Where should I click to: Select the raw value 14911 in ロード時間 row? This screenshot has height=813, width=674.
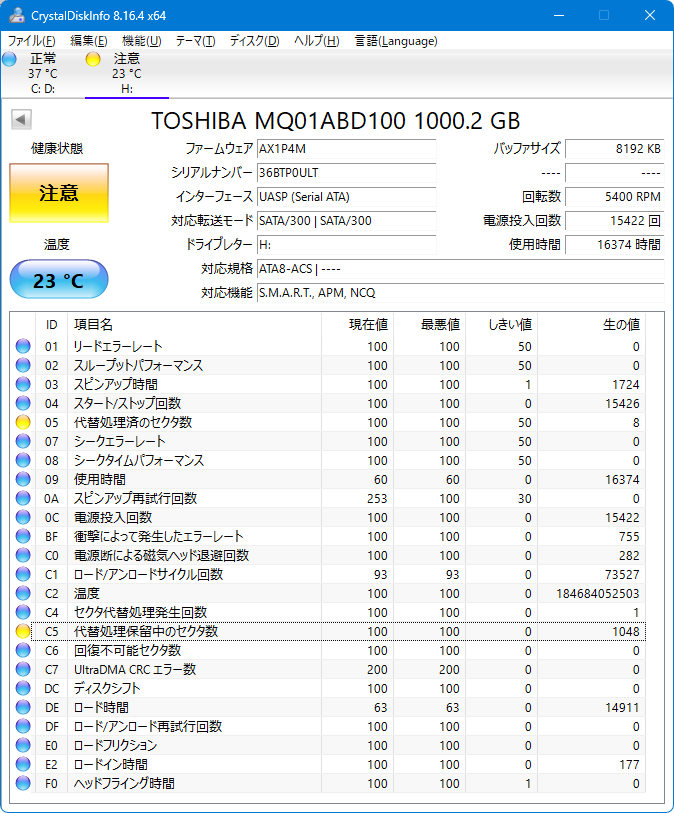click(622, 708)
